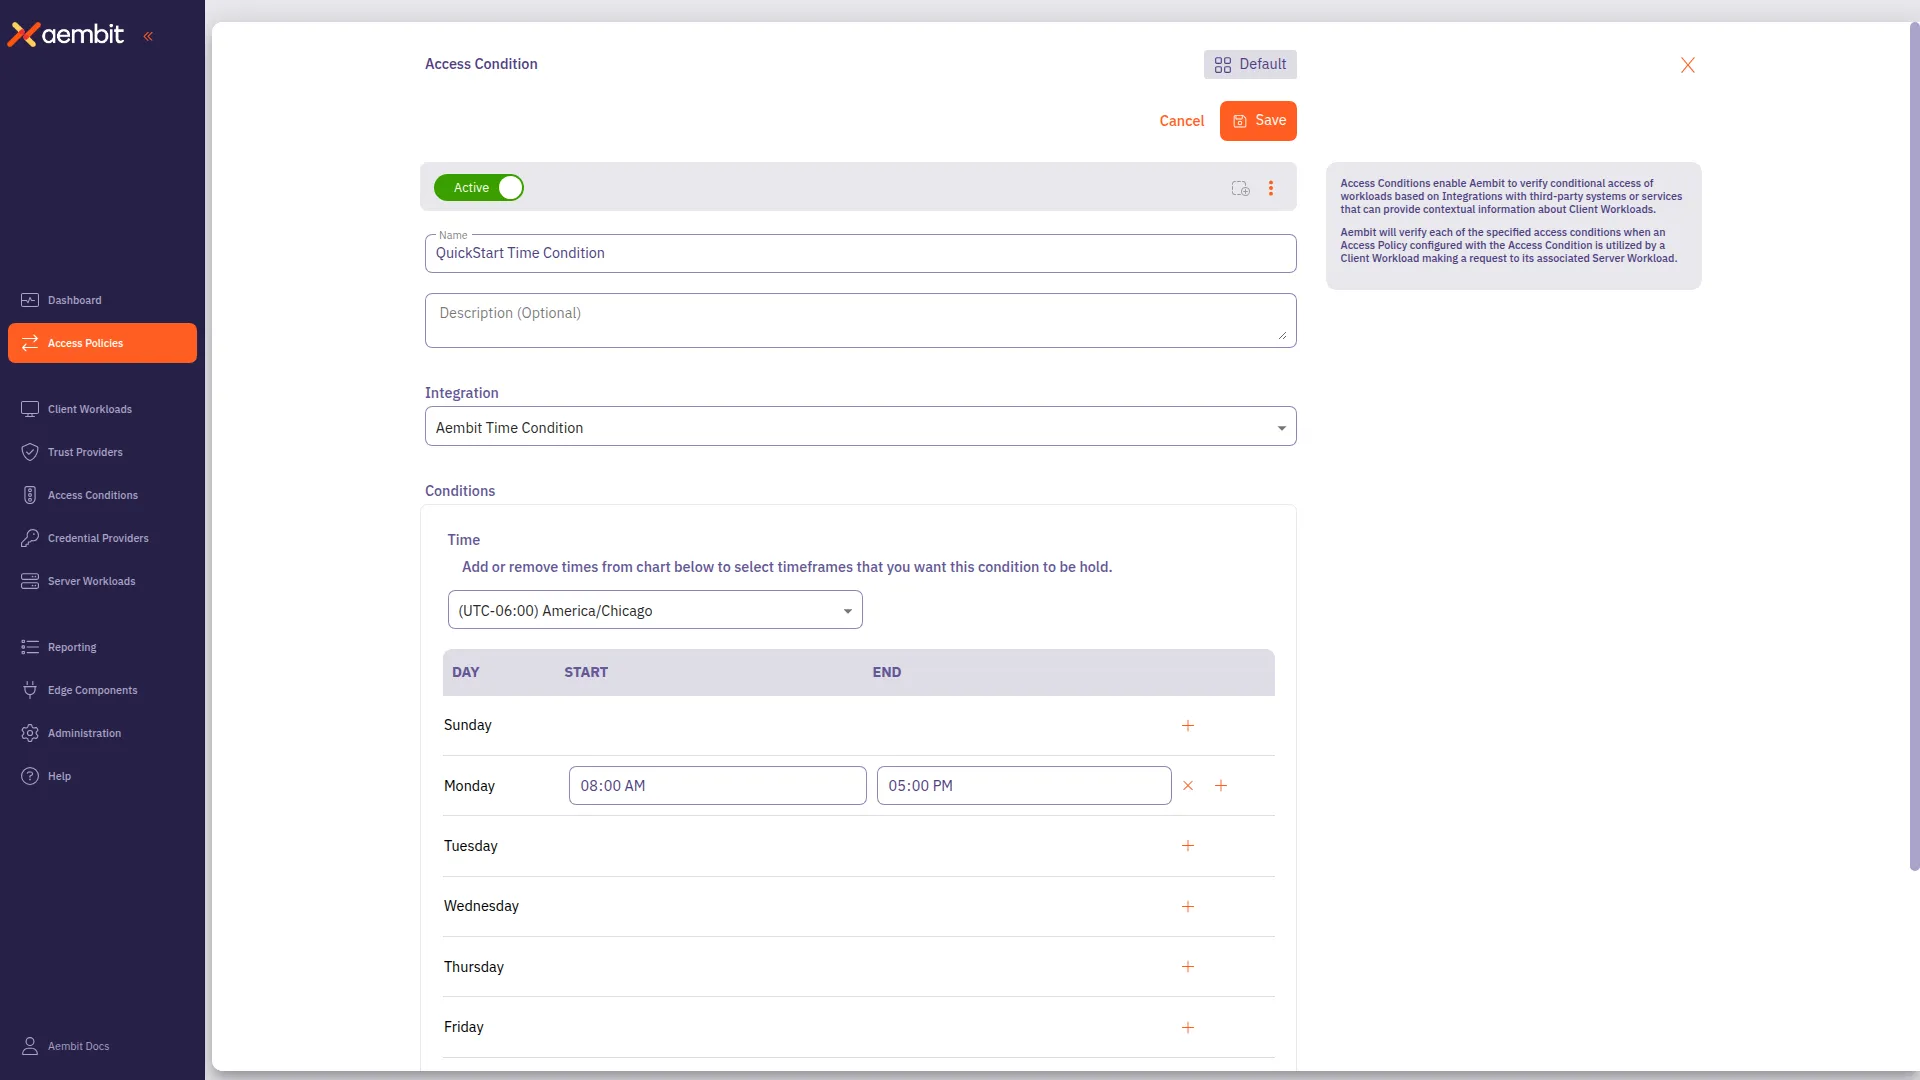
Task: Click the Description text area
Action: [x=861, y=320]
